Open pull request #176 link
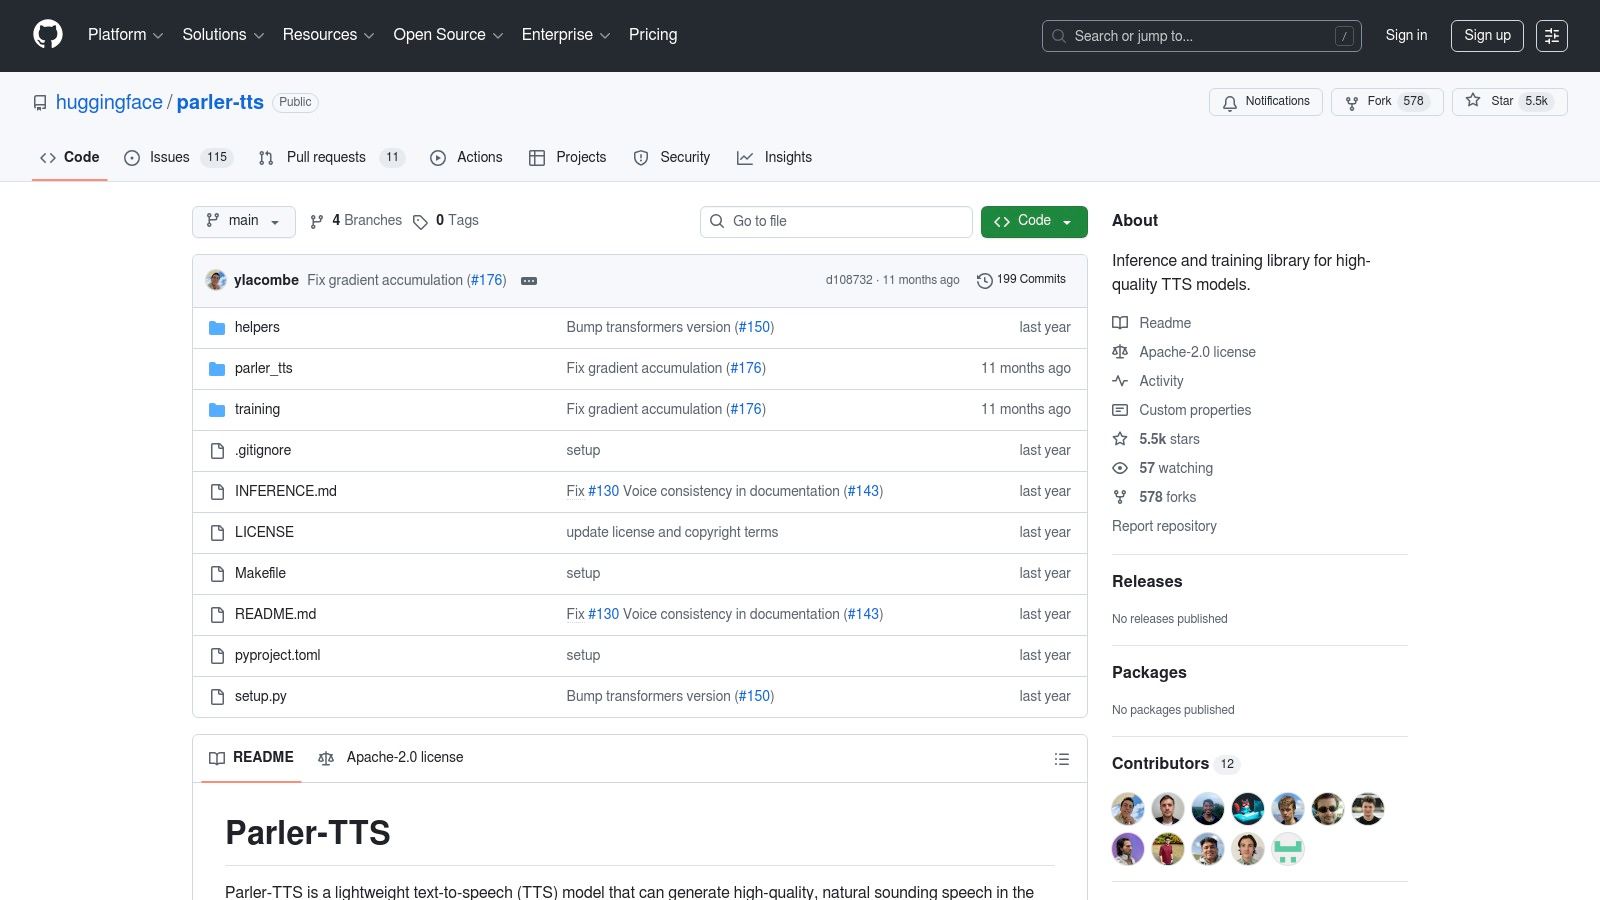 tap(487, 280)
